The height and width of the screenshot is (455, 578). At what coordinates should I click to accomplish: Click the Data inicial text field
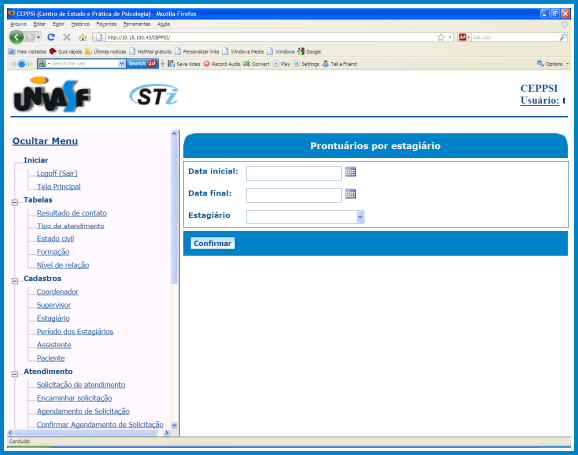[294, 173]
